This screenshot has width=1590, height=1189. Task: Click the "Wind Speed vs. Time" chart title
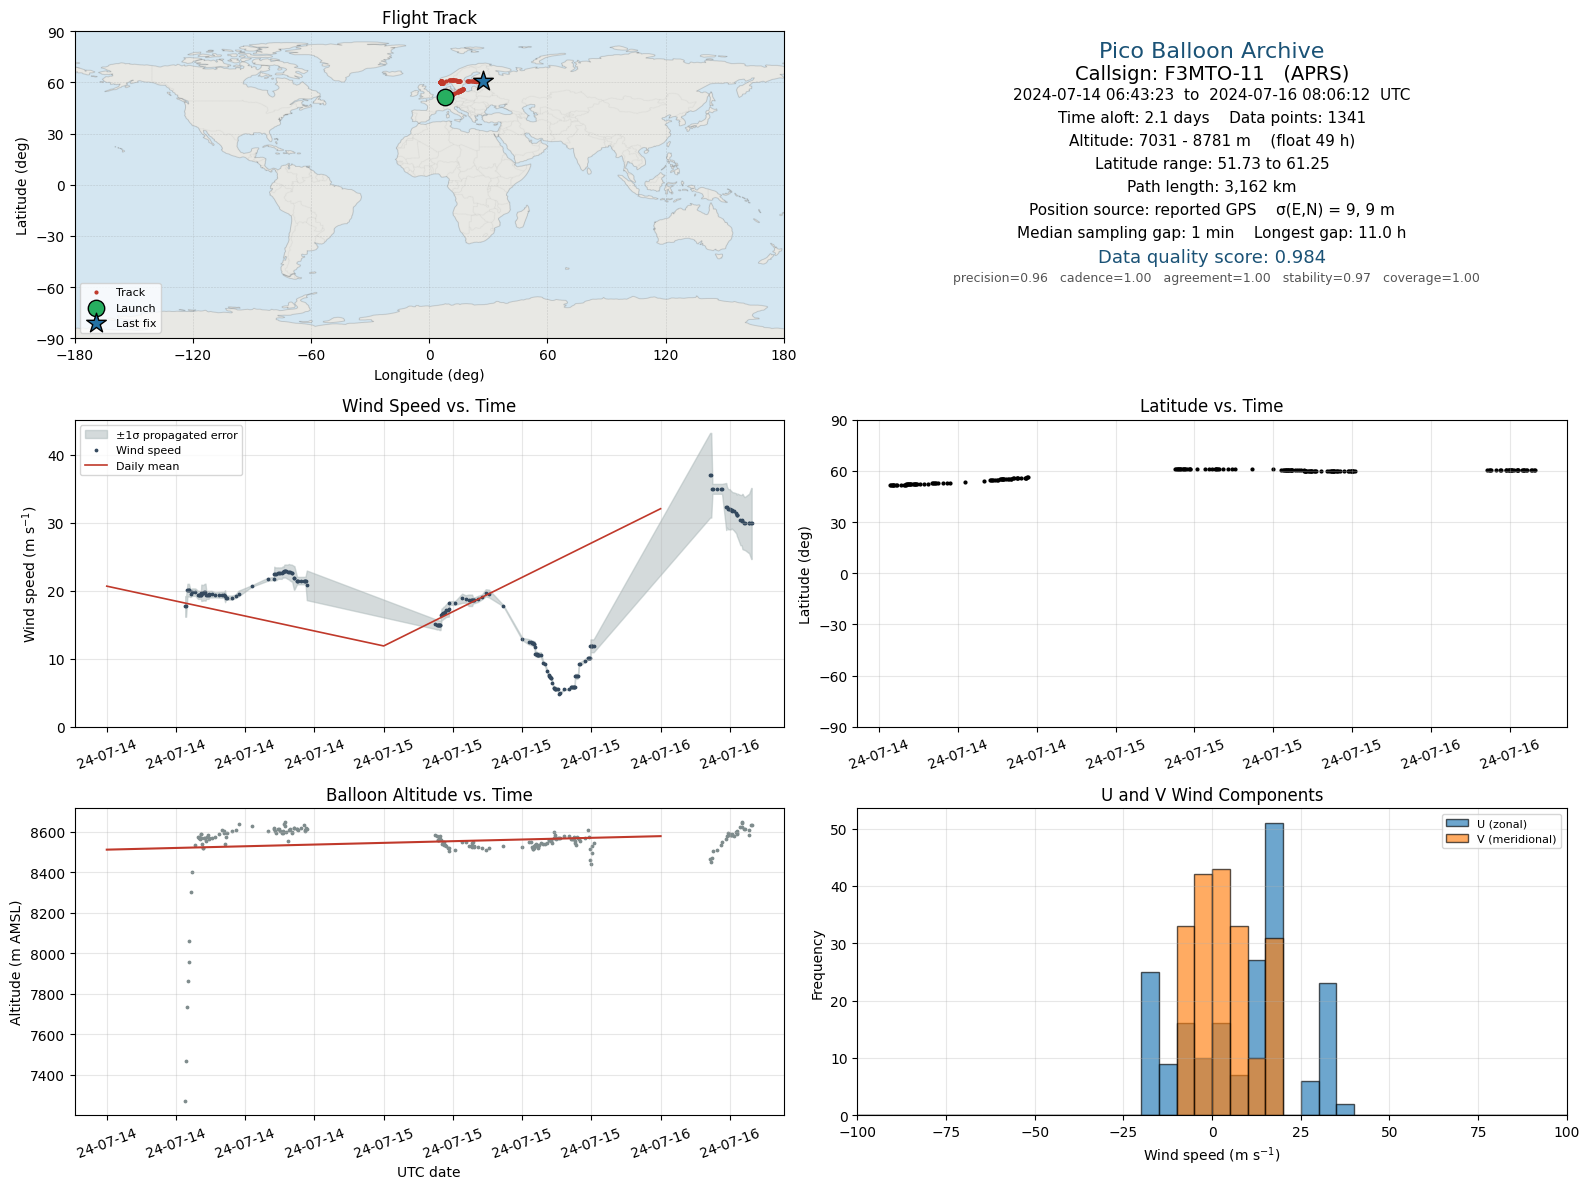429,406
